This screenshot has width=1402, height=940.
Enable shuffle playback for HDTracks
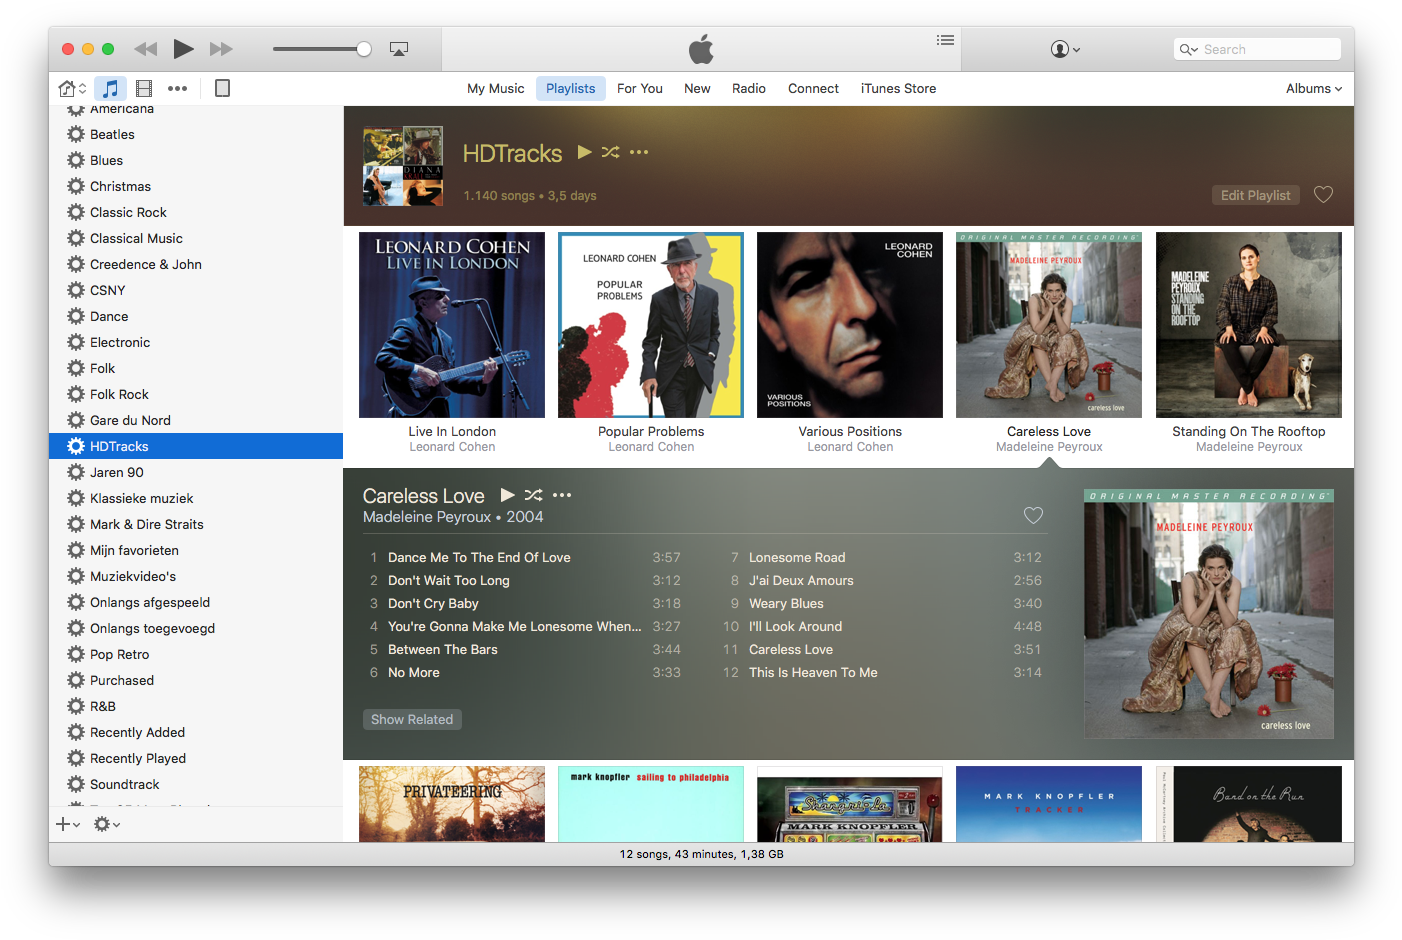tap(611, 153)
